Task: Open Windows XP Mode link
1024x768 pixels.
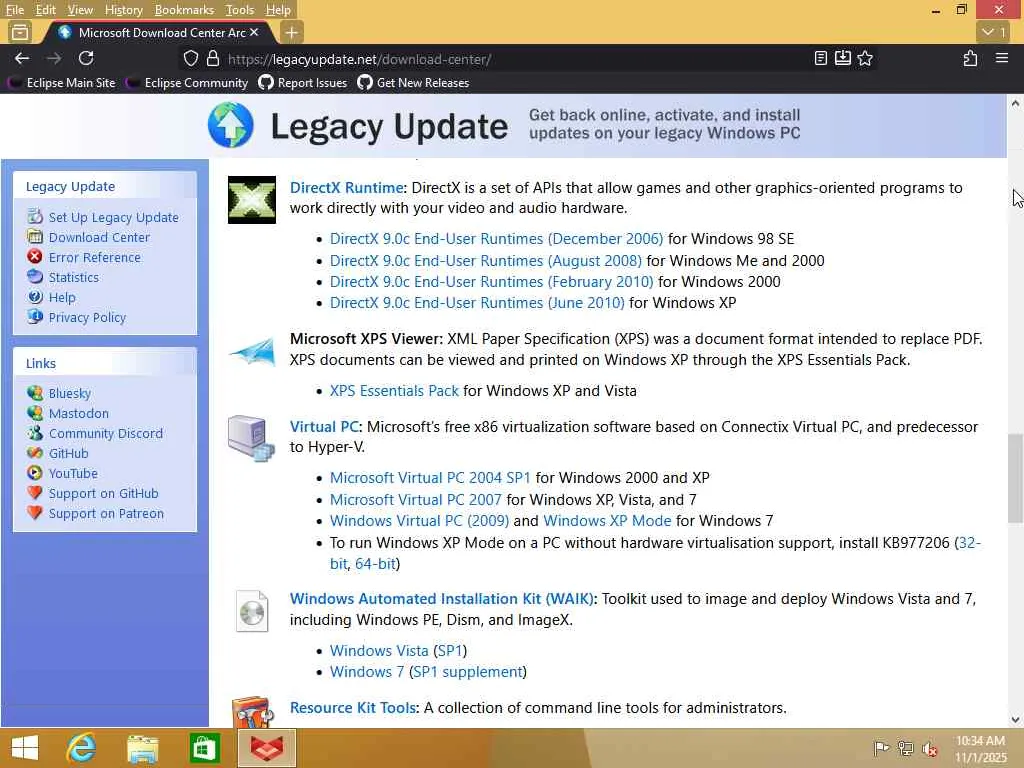Action: pyautogui.click(x=607, y=521)
